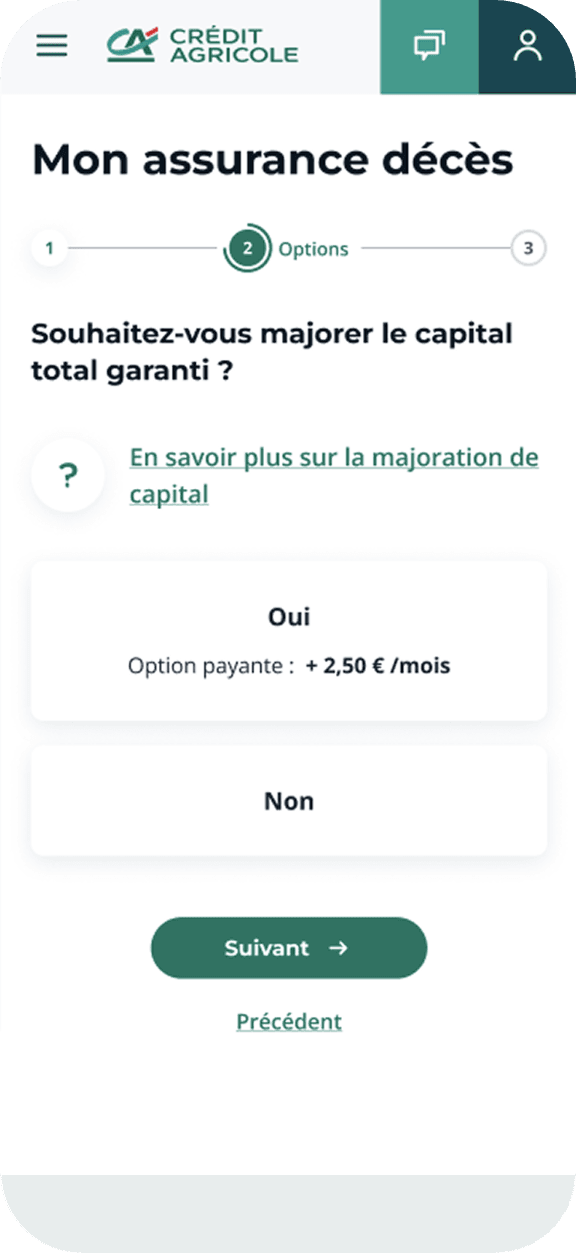Open the hamburger navigation menu

click(51, 45)
